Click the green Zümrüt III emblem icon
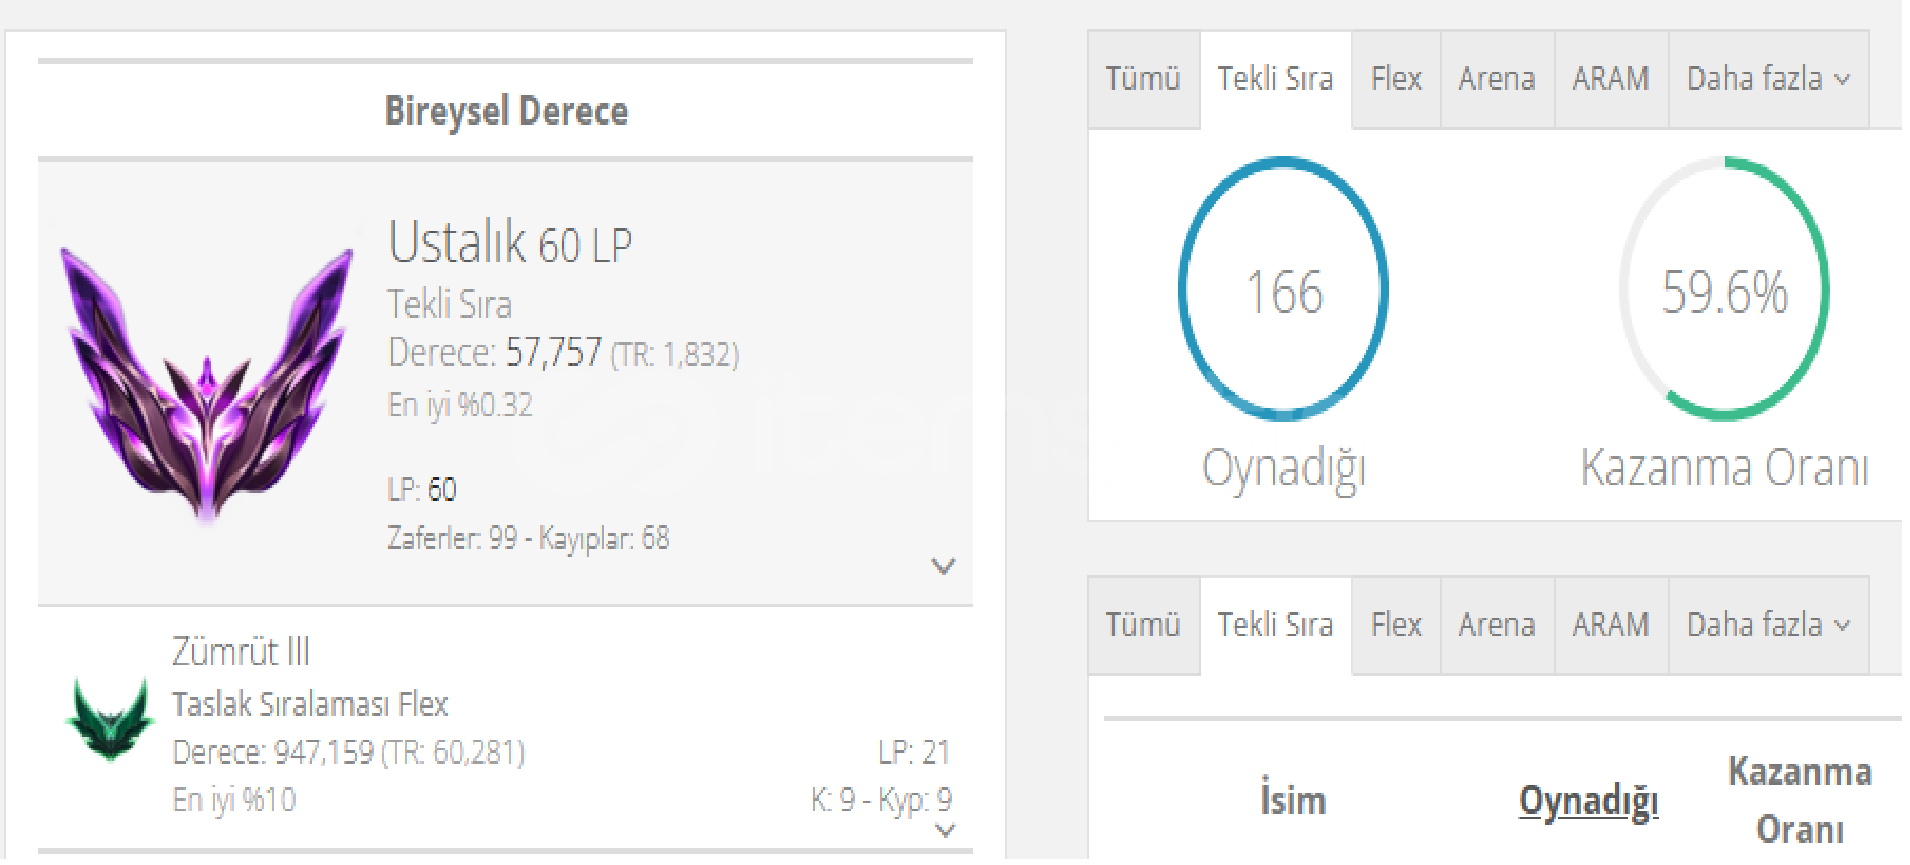 (x=110, y=718)
